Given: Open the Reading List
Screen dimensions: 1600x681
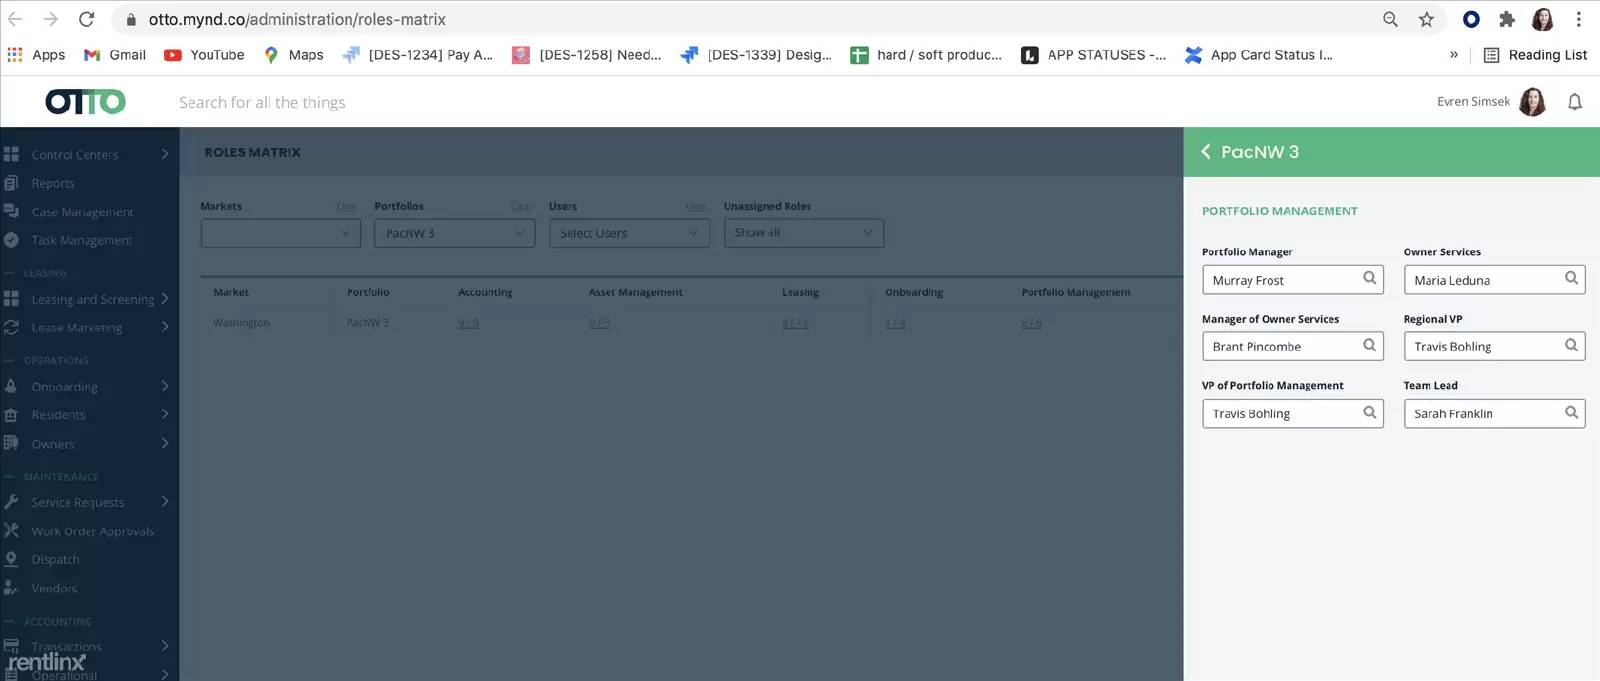Looking at the screenshot, I should click(1535, 55).
